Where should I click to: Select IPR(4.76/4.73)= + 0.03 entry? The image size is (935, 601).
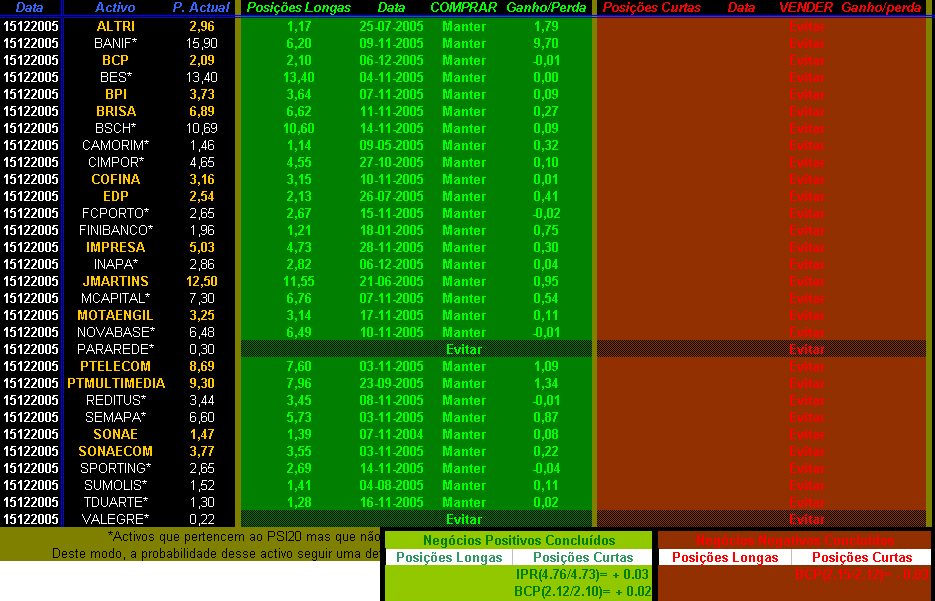pyautogui.click(x=582, y=574)
